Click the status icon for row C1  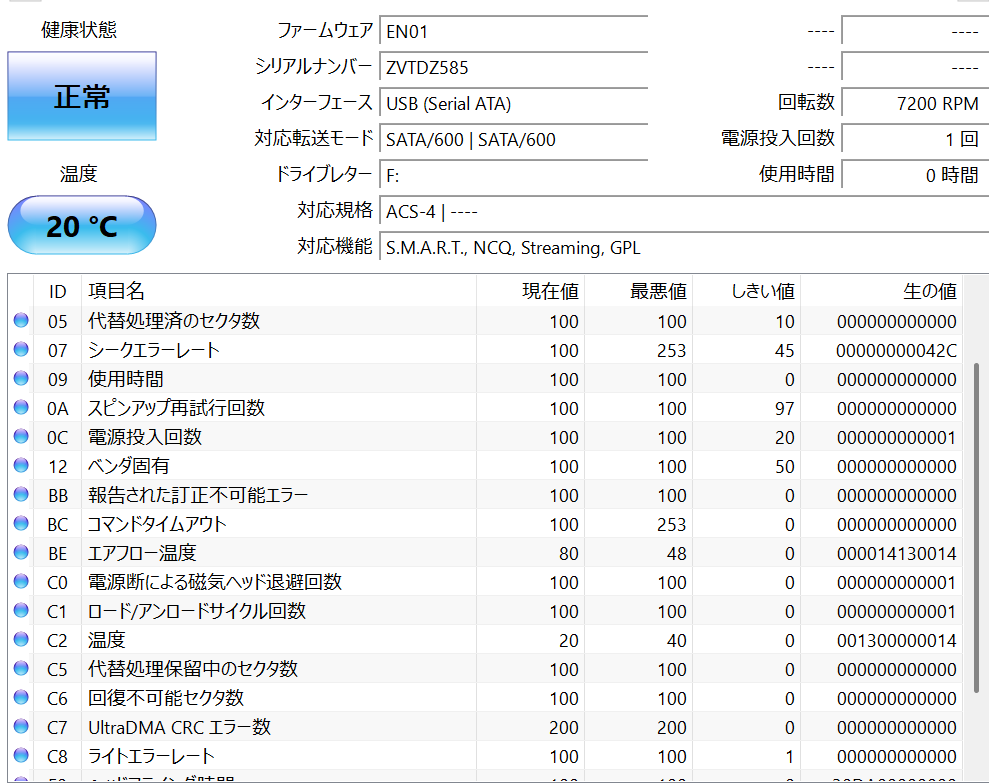[21, 611]
